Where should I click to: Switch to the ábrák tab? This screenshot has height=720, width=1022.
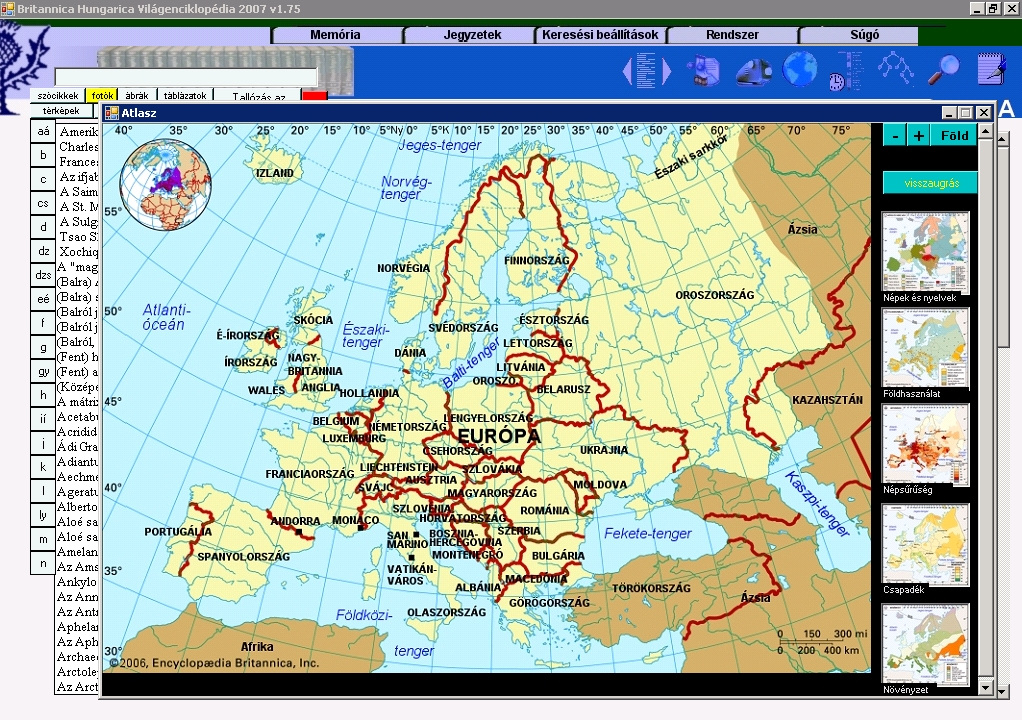137,96
